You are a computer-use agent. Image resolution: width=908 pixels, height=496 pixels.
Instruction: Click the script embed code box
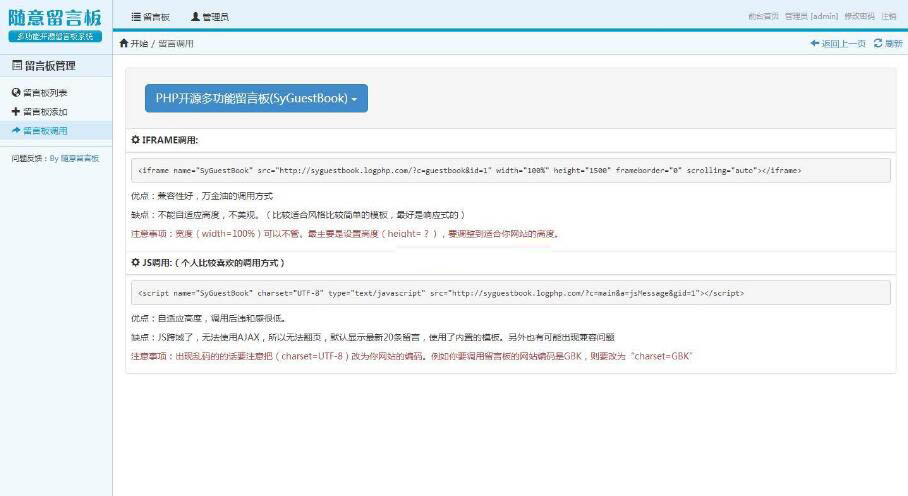(x=511, y=293)
